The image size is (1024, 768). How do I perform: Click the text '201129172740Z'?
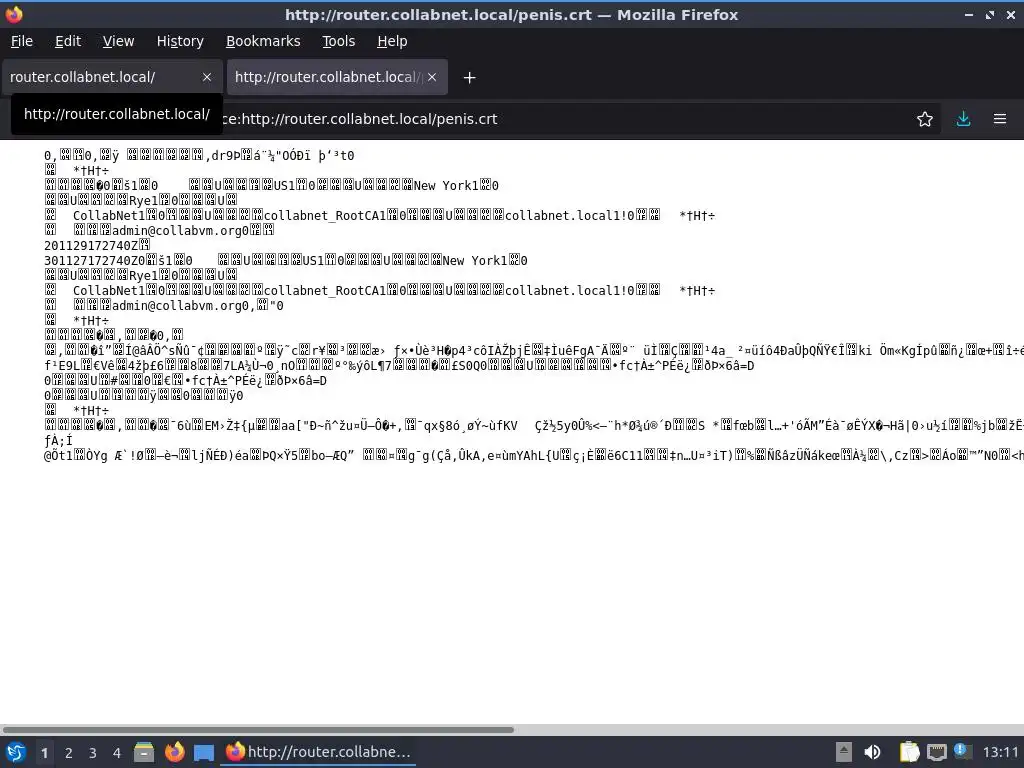[x=91, y=246]
